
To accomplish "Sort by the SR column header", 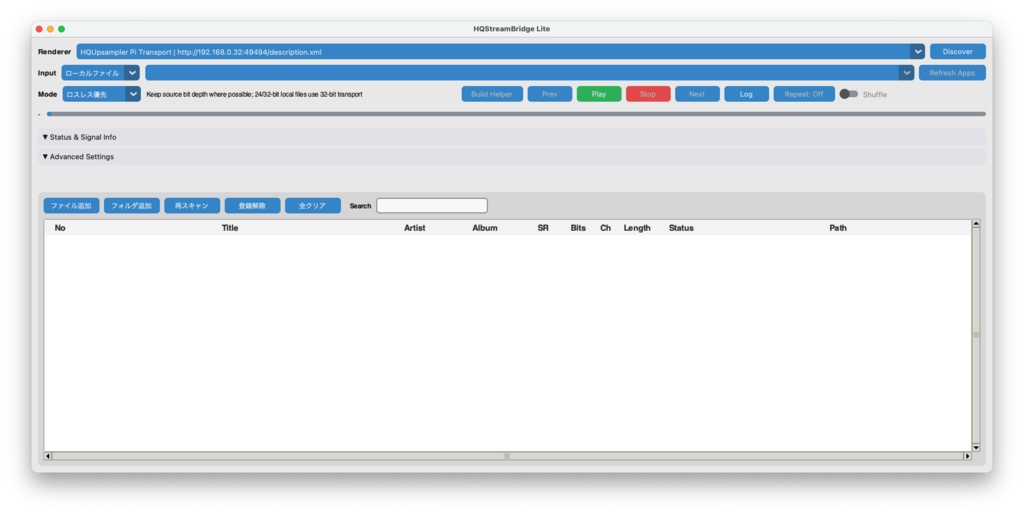I will 543,228.
